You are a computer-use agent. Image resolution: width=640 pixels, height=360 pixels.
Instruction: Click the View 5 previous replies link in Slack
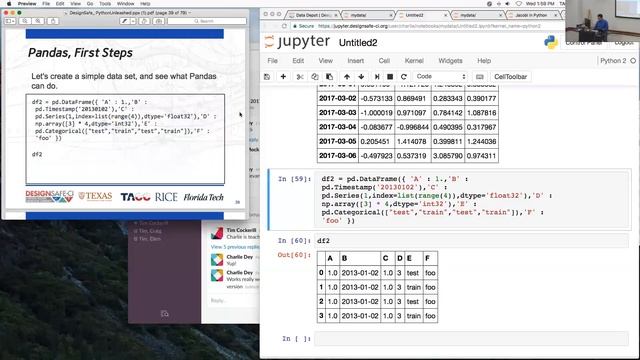tap(235, 247)
